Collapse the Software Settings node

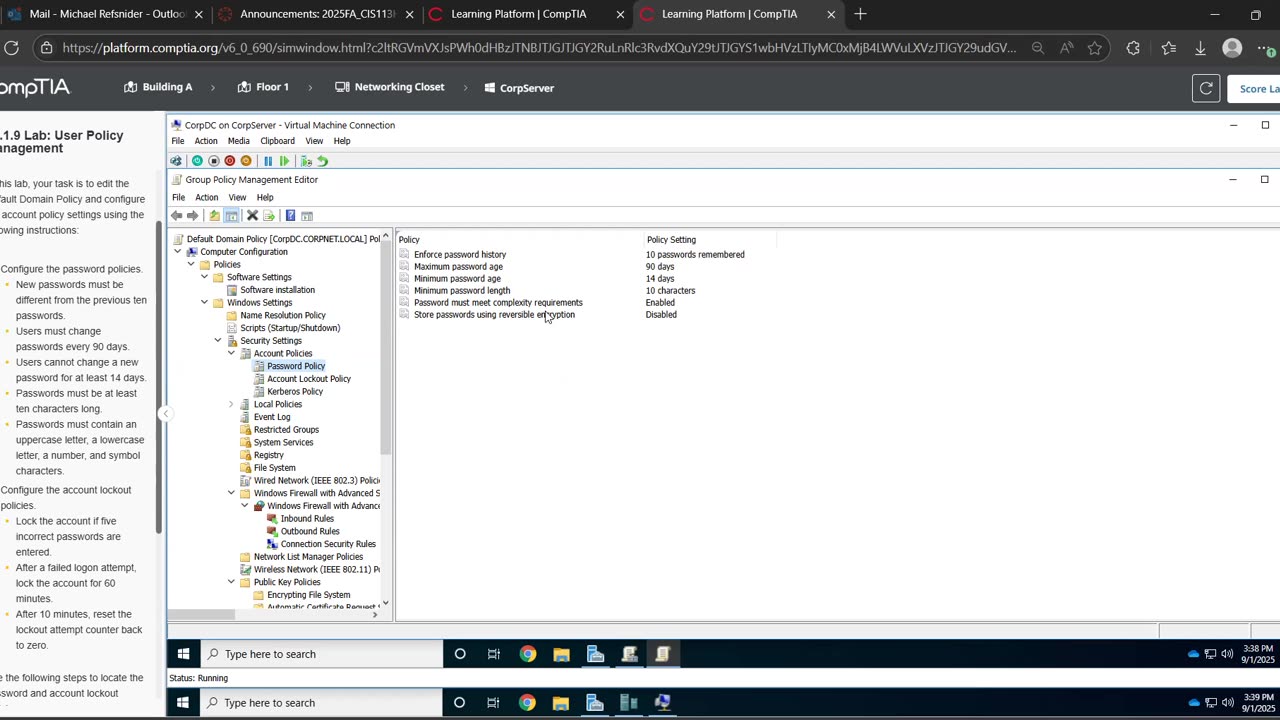click(x=204, y=277)
